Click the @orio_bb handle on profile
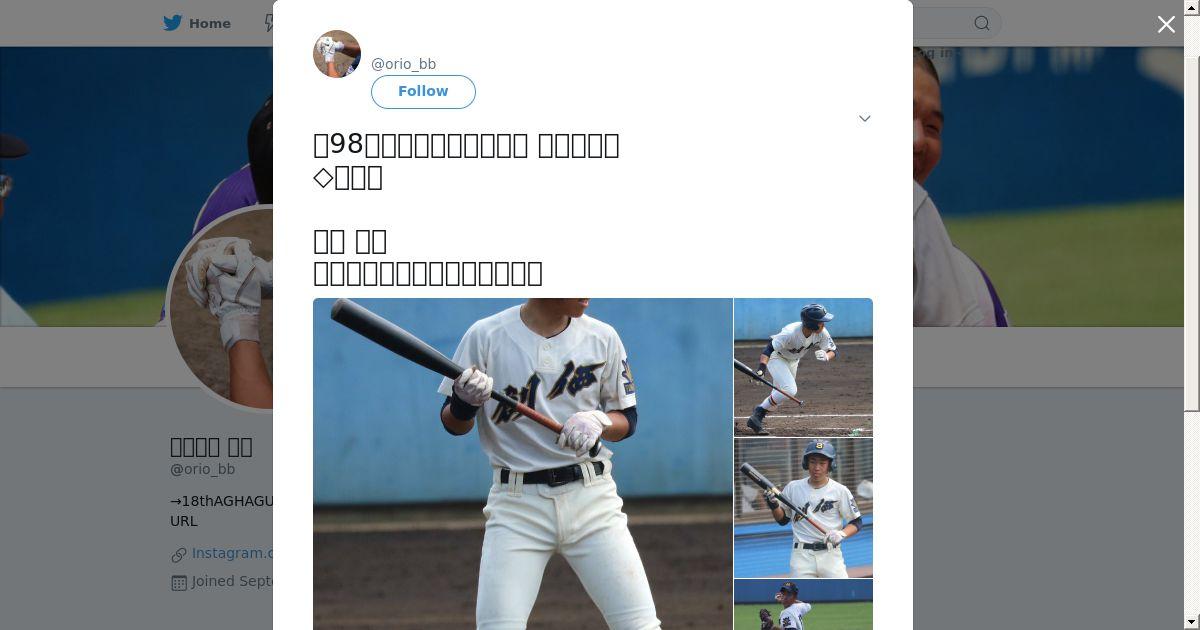Image resolution: width=1200 pixels, height=630 pixels. [x=203, y=469]
